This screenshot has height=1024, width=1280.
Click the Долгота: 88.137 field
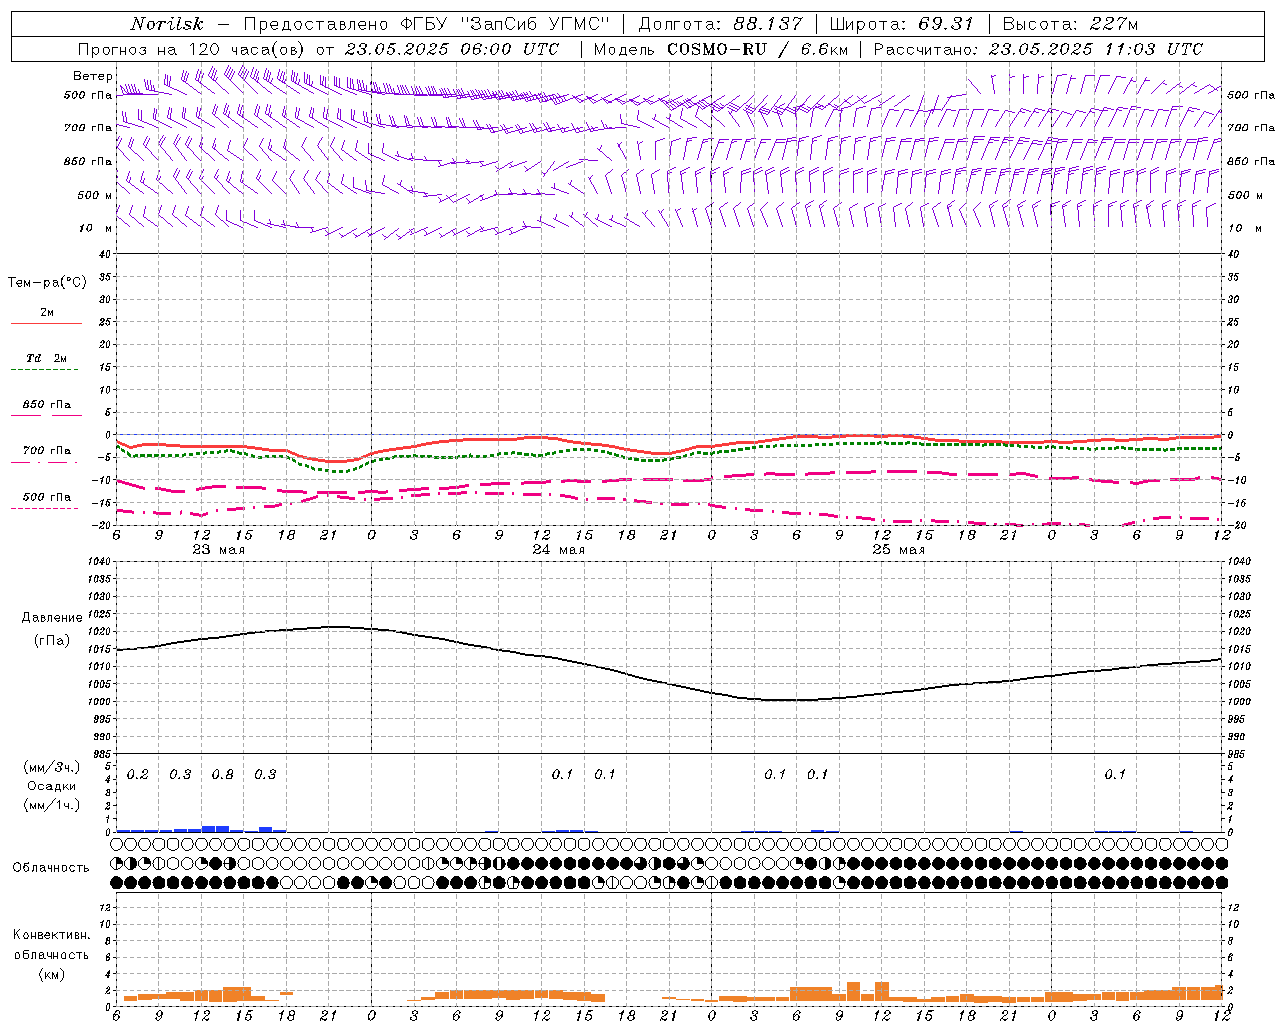(720, 24)
